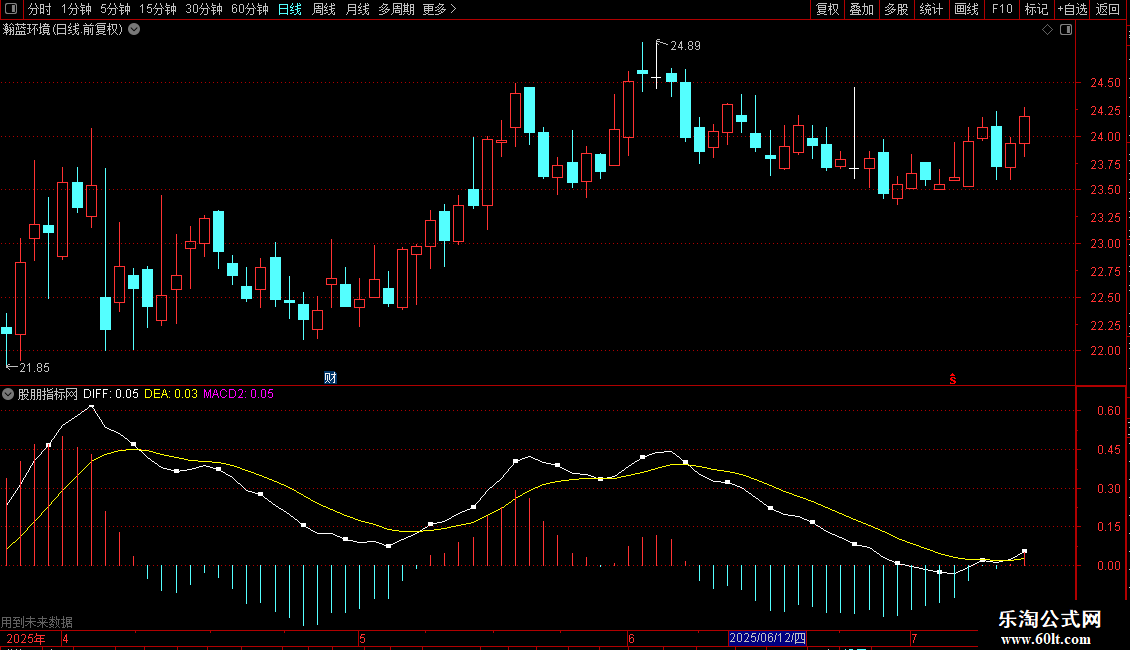Image resolution: width=1130 pixels, height=650 pixels.
Task: Open the F10 company info
Action: (1002, 9)
